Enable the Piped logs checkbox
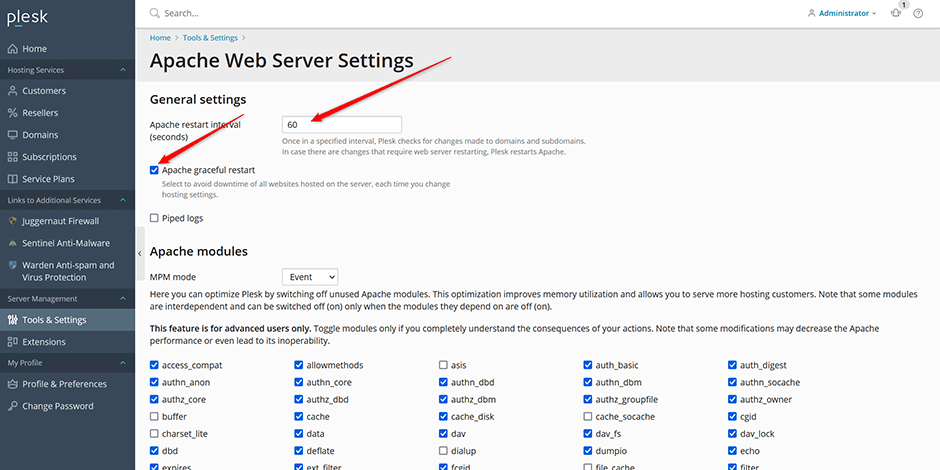 tap(154, 218)
